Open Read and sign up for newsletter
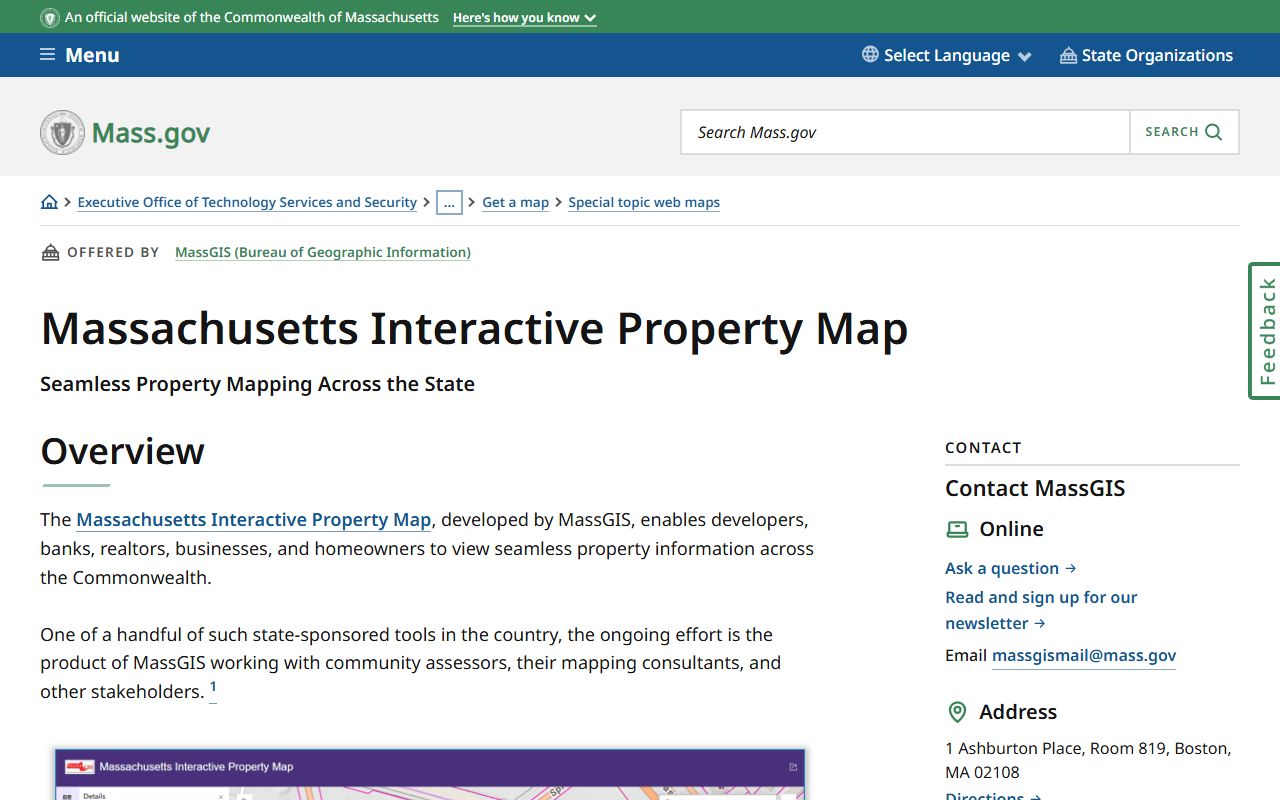The image size is (1280, 800). pyautogui.click(x=1041, y=610)
